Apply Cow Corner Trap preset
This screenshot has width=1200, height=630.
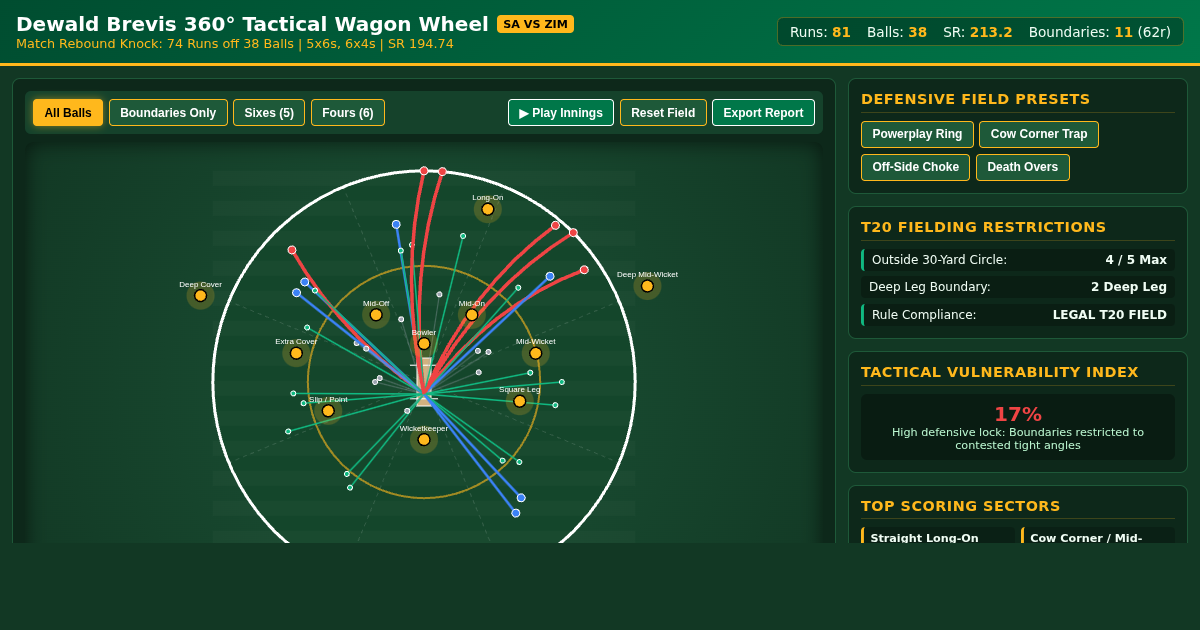[x=1039, y=134]
